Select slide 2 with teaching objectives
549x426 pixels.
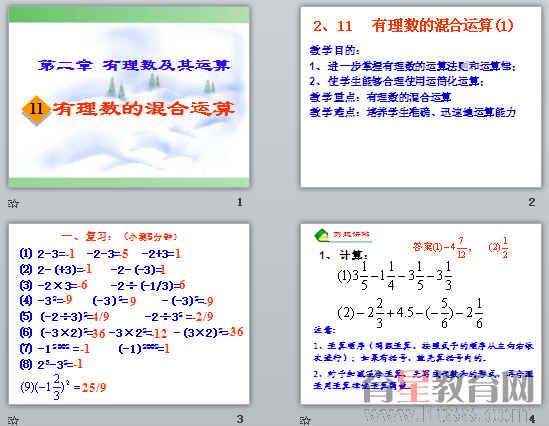[421, 97]
